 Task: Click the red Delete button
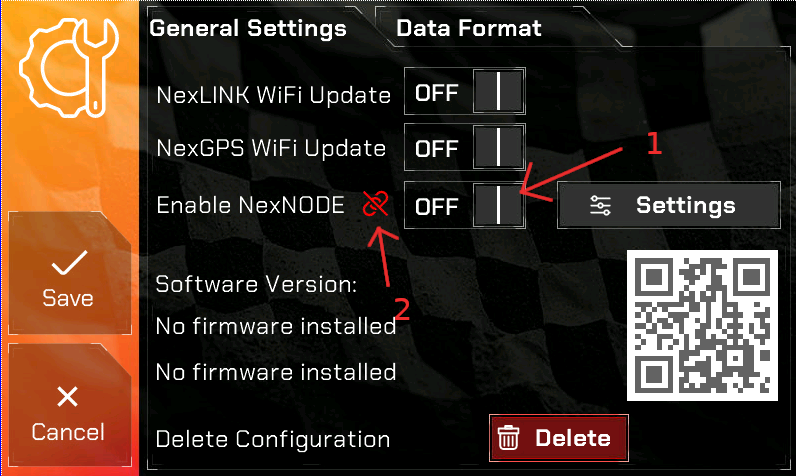tap(559, 438)
